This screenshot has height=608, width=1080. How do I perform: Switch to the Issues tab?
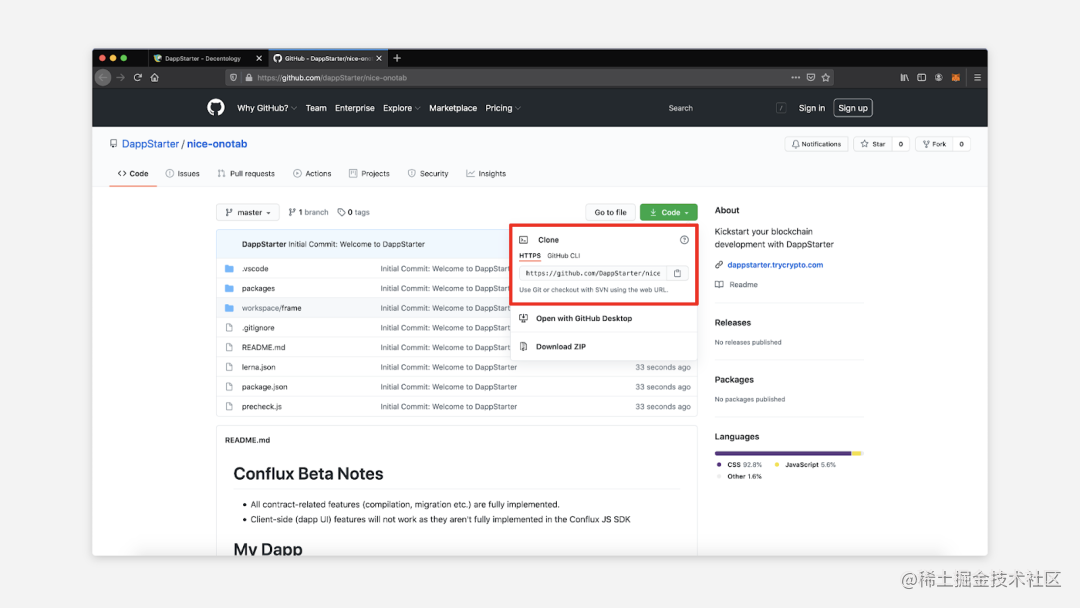[x=183, y=174]
